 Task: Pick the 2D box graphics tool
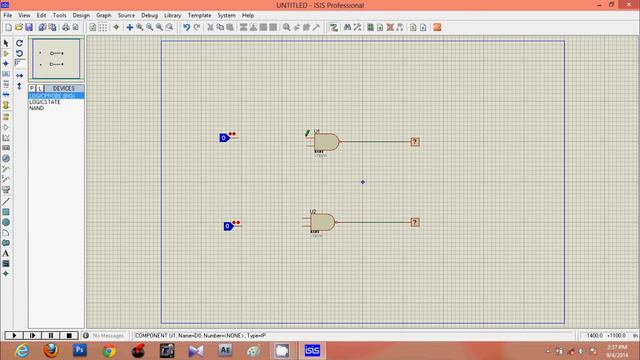6,212
